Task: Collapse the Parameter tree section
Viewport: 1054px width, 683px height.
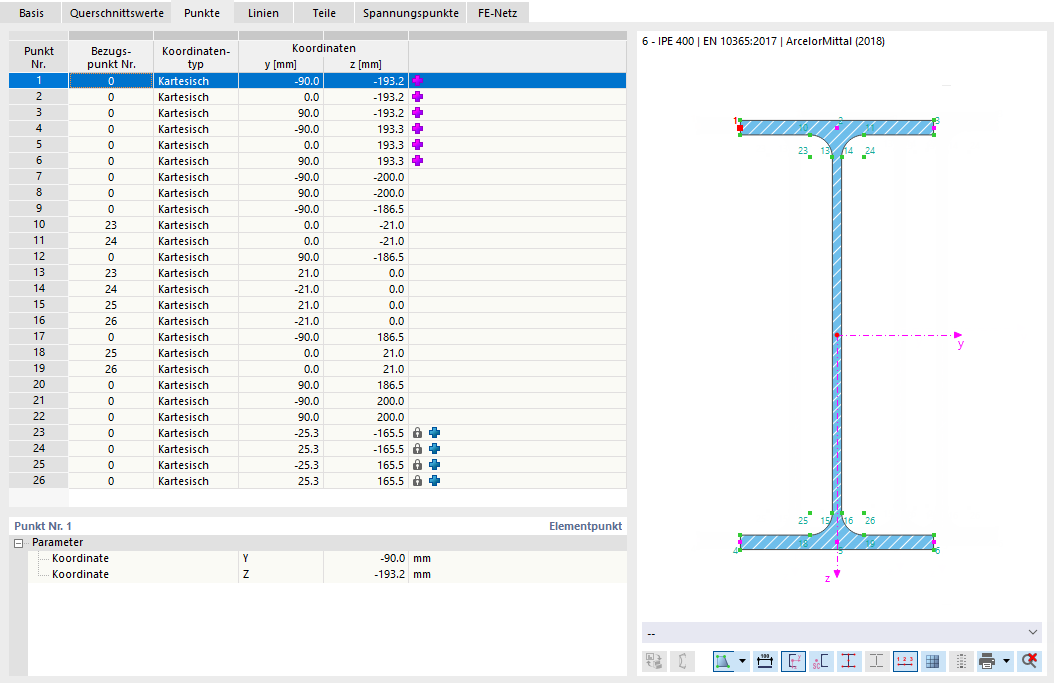Action: [x=19, y=543]
